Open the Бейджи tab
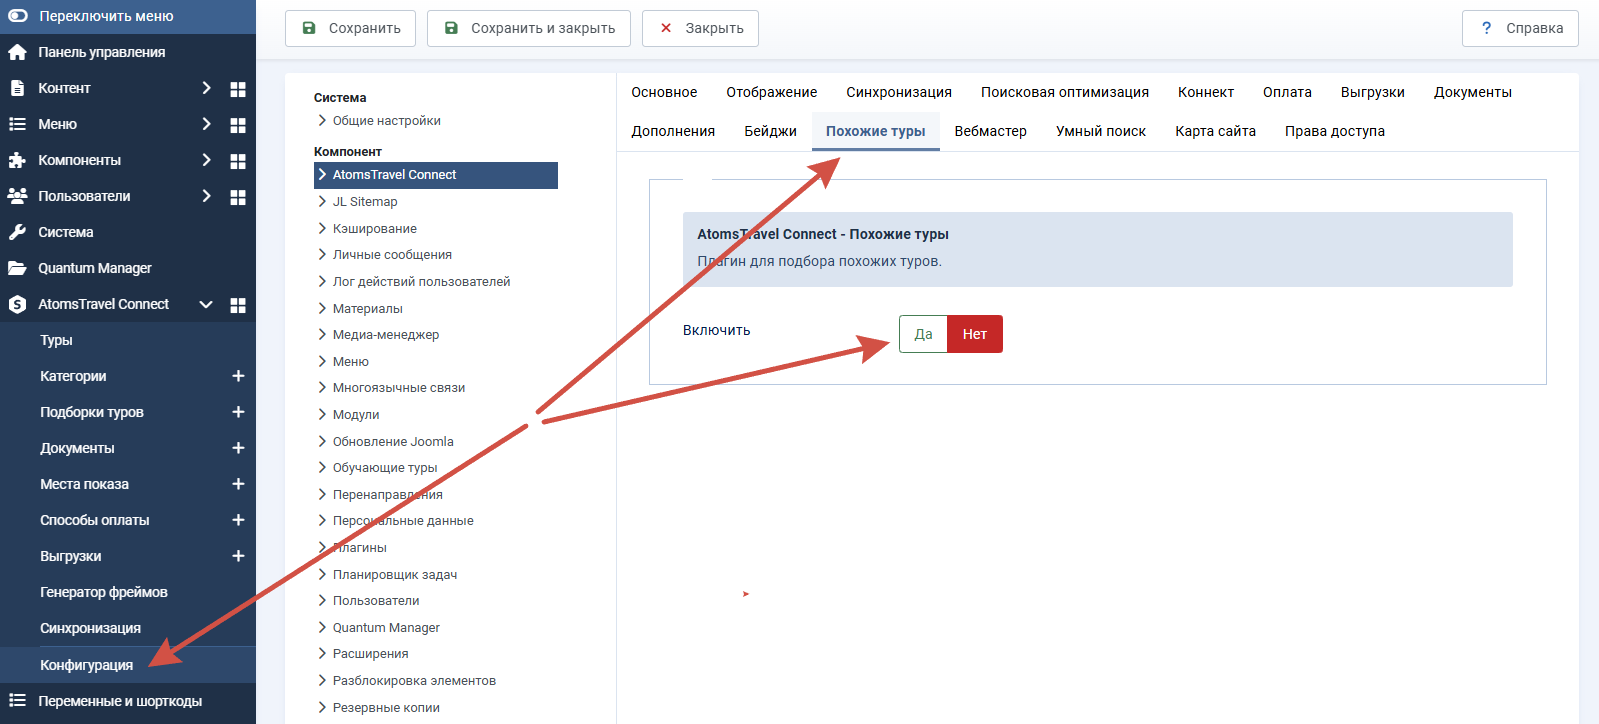 coord(771,131)
